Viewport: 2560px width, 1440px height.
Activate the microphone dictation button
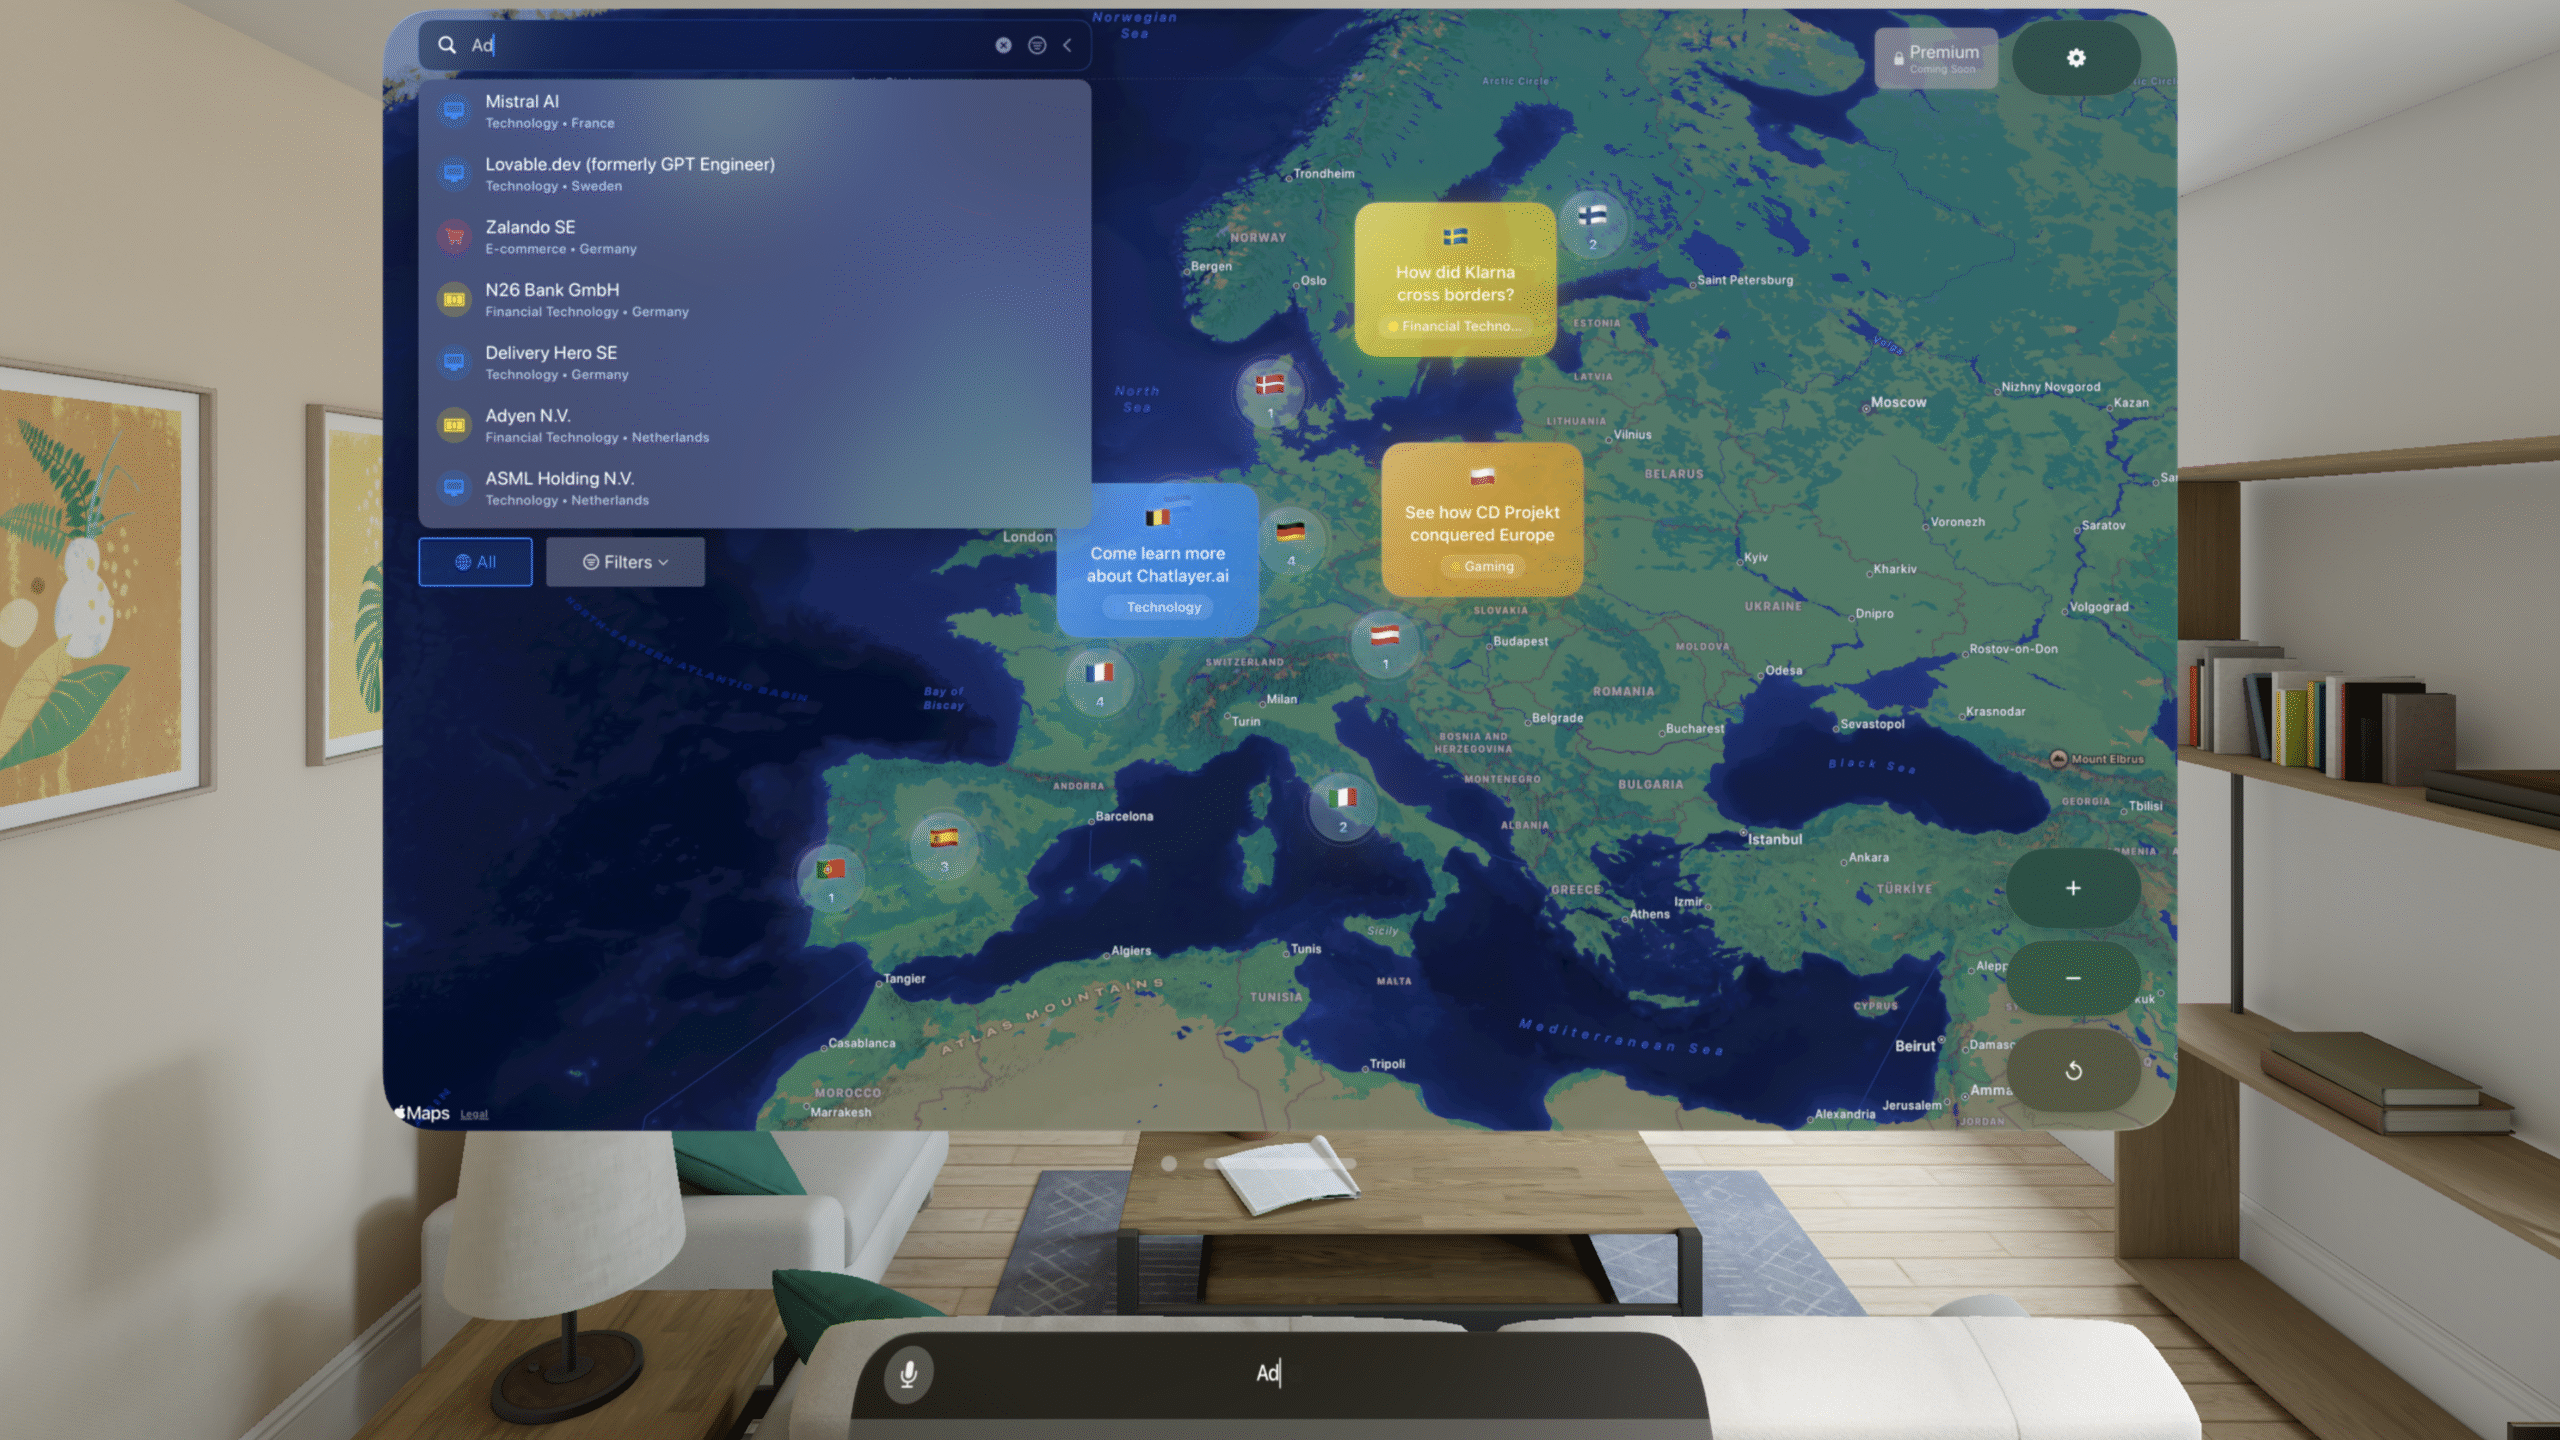(908, 1374)
